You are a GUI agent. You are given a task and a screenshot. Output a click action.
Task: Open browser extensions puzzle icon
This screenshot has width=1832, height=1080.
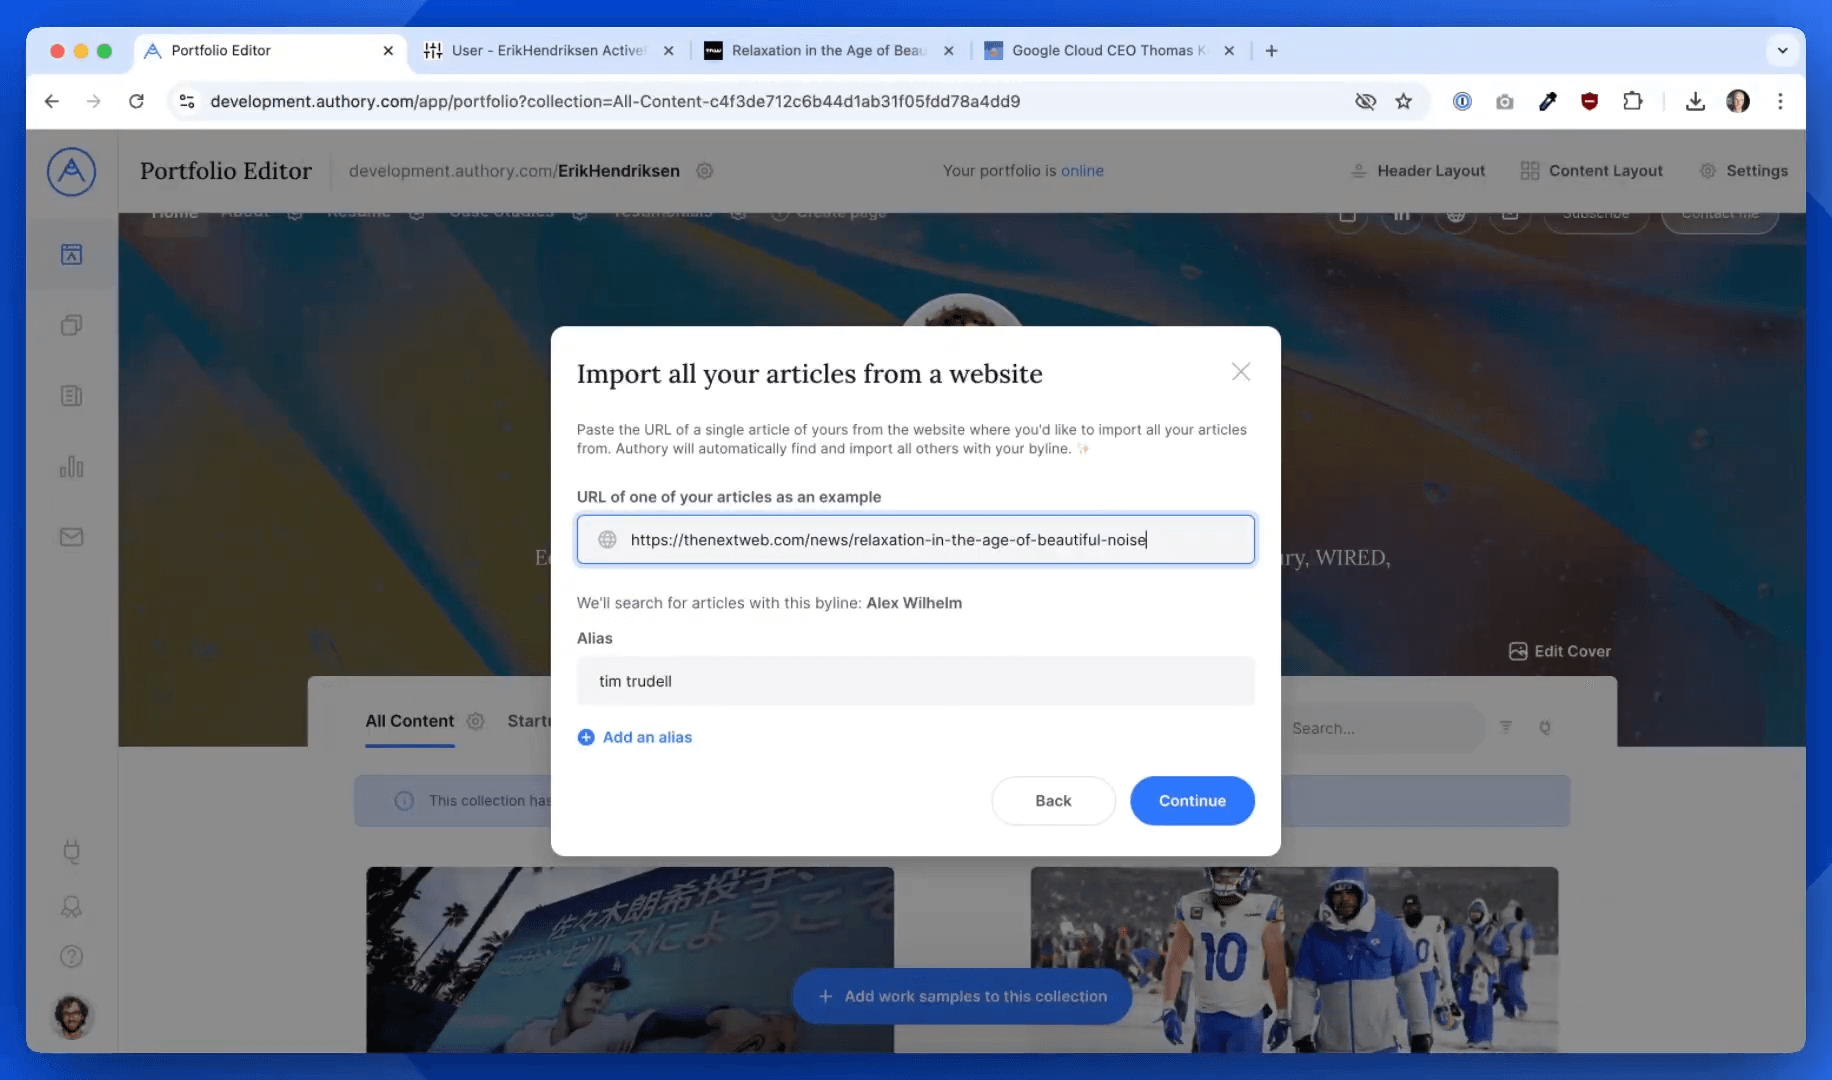[x=1632, y=101]
